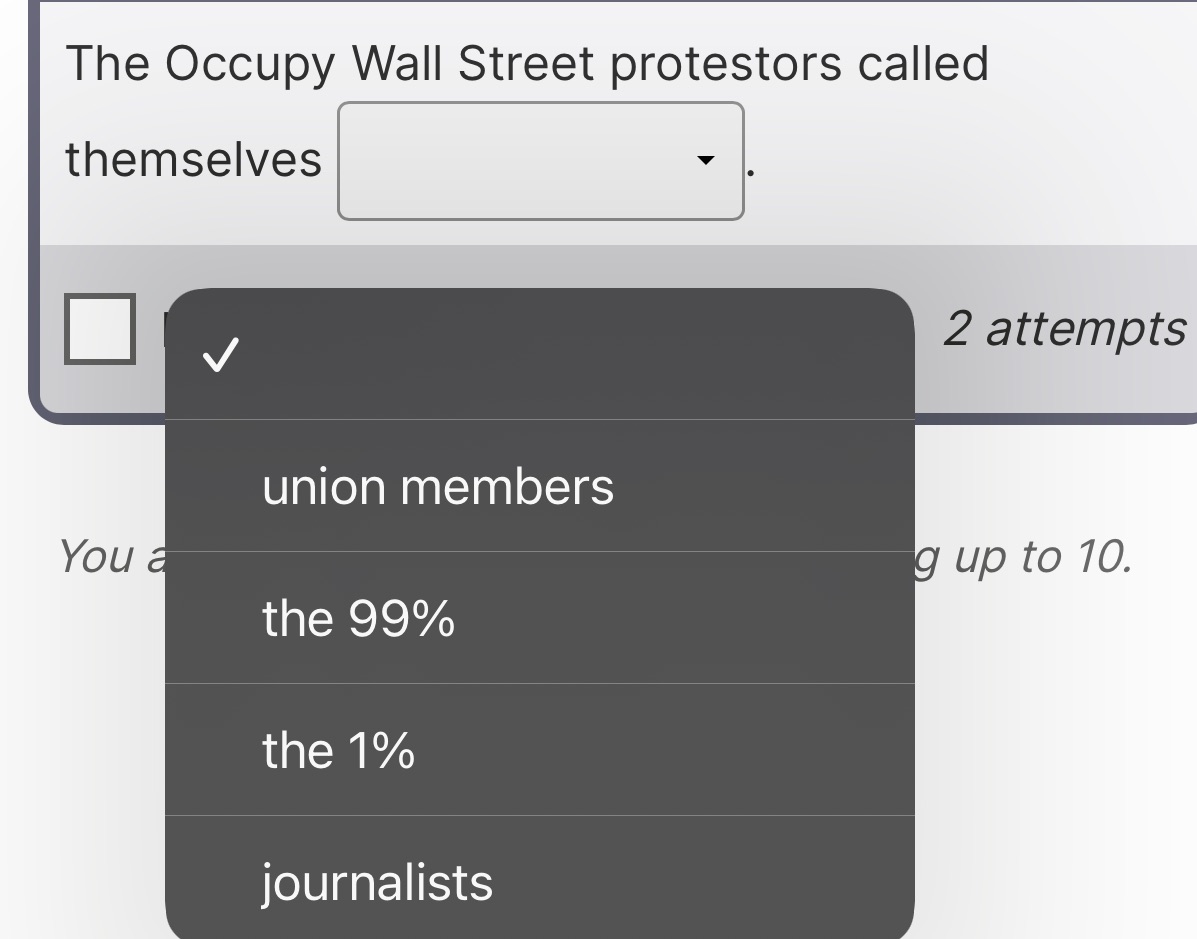
Task: Select 'journalists' from the list
Action: point(377,881)
